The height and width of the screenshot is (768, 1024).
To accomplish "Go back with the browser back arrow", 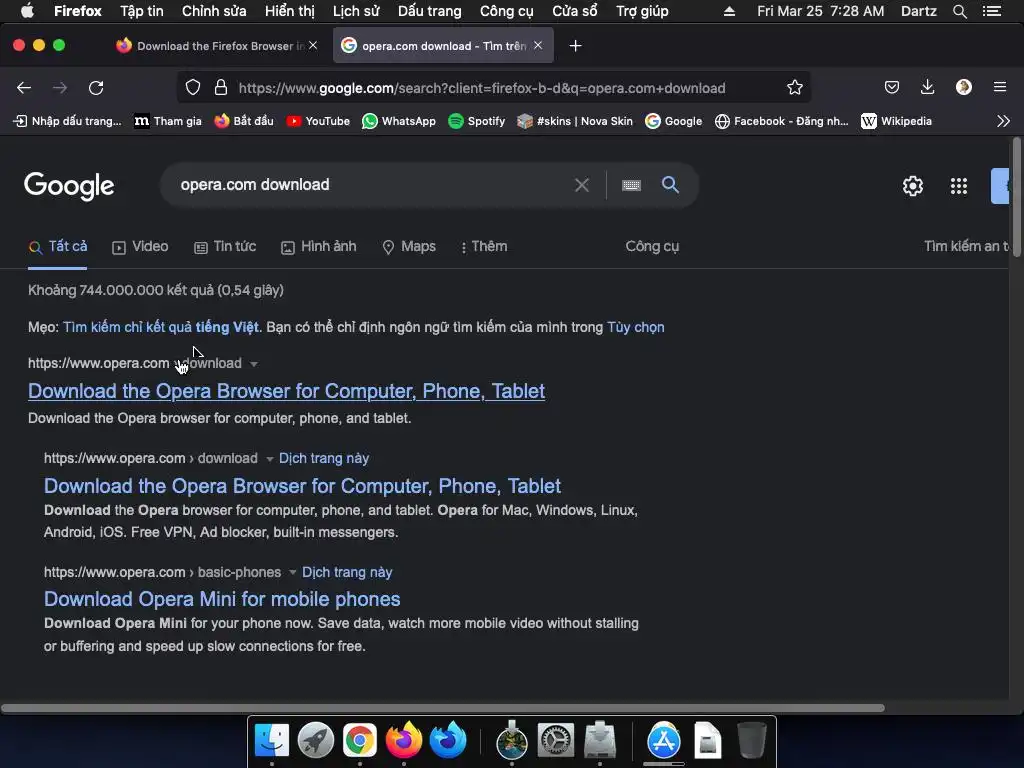I will pos(24,88).
